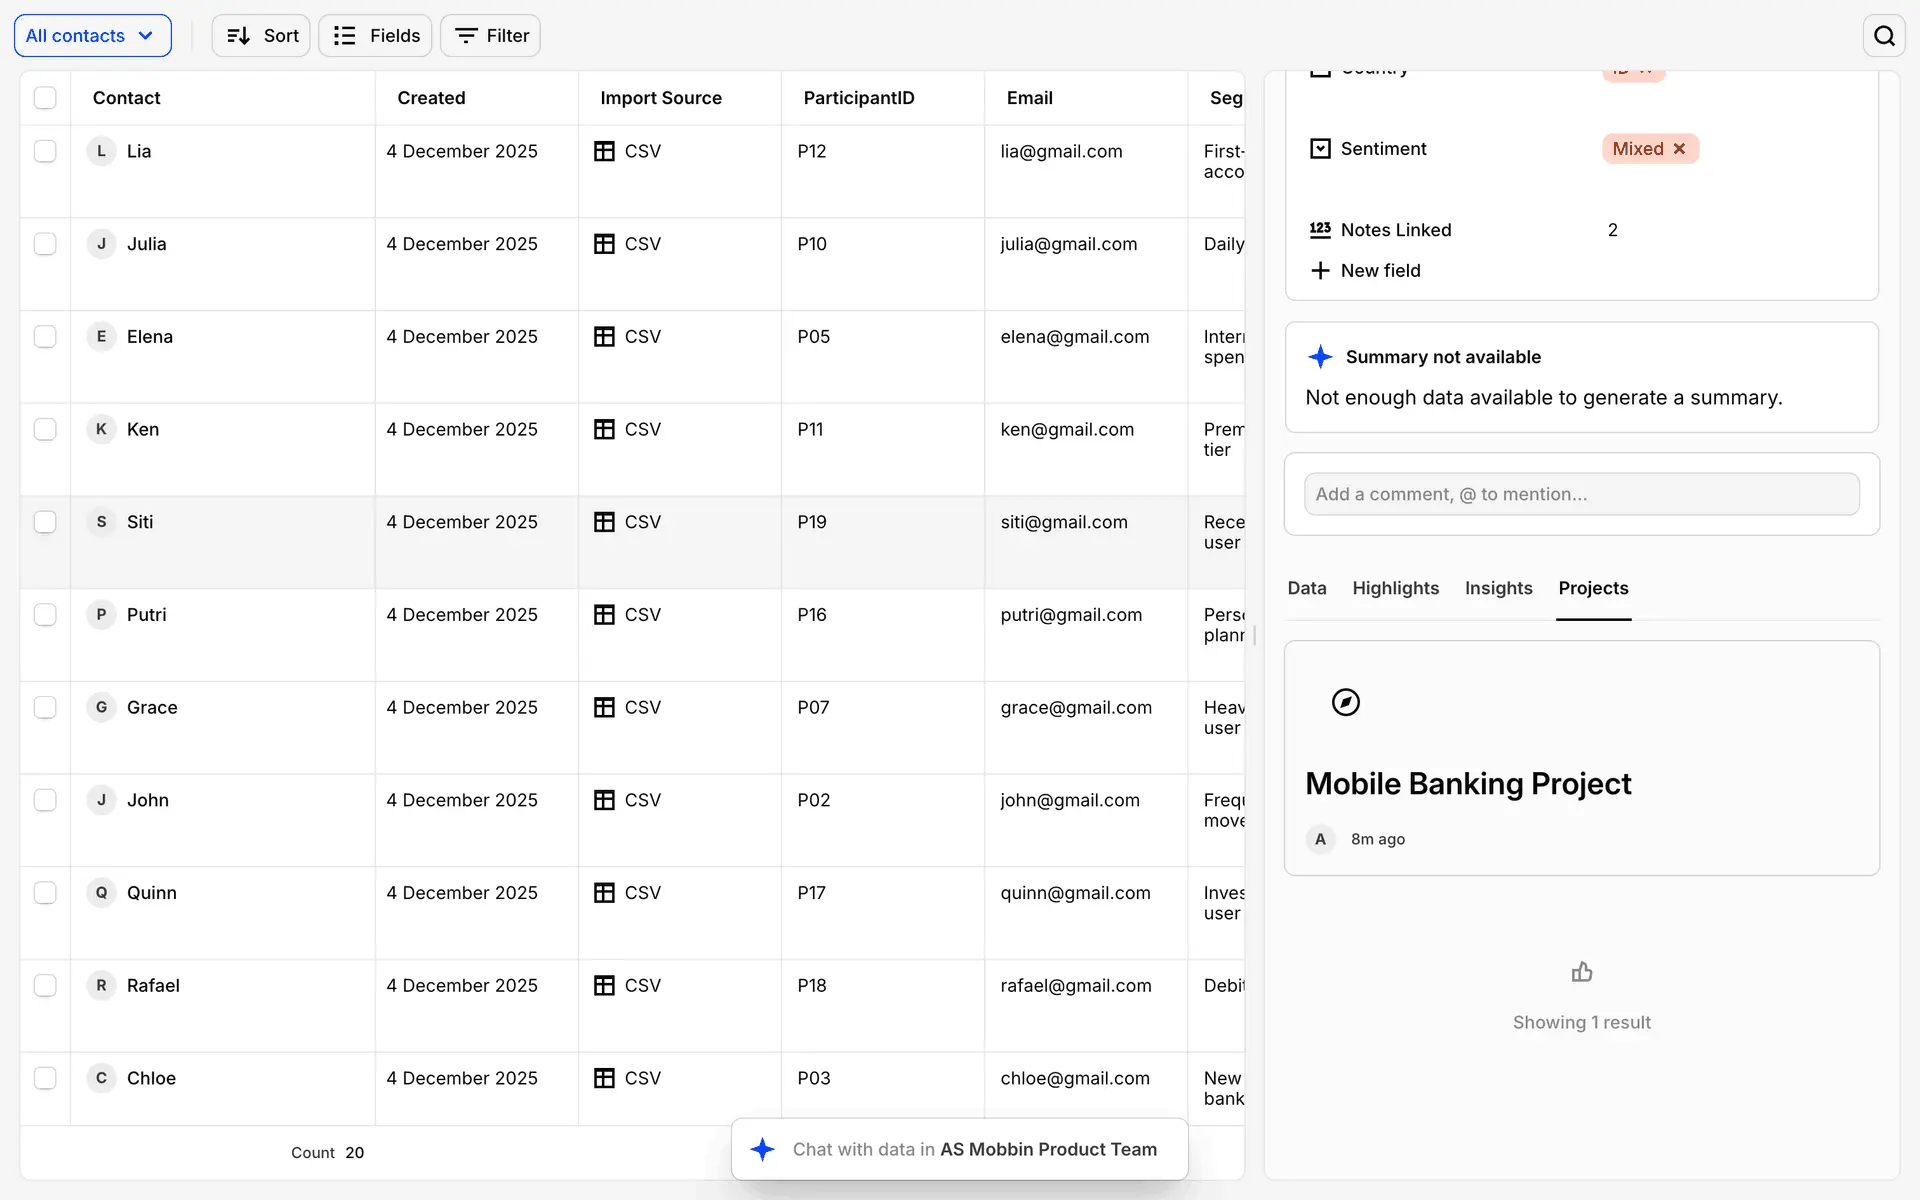Open the Sort options
Viewport: 1920px width, 1200px height.
[x=261, y=36]
